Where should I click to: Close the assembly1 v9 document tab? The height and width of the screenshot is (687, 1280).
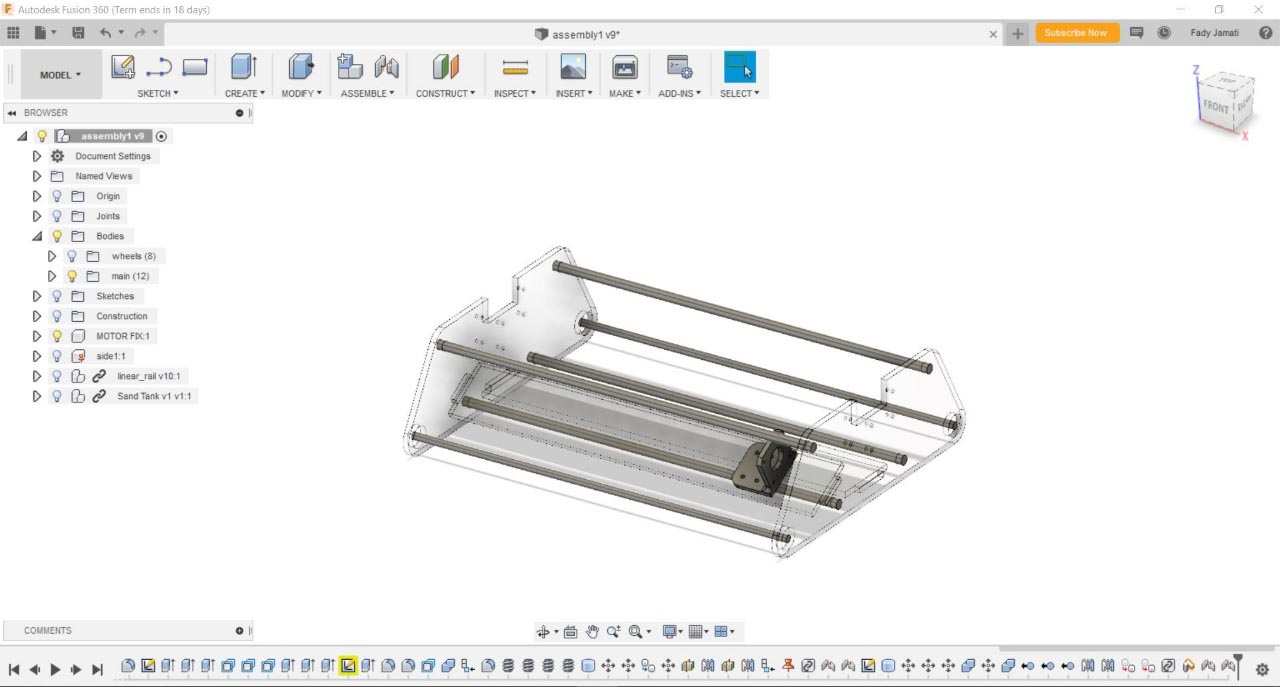(993, 34)
